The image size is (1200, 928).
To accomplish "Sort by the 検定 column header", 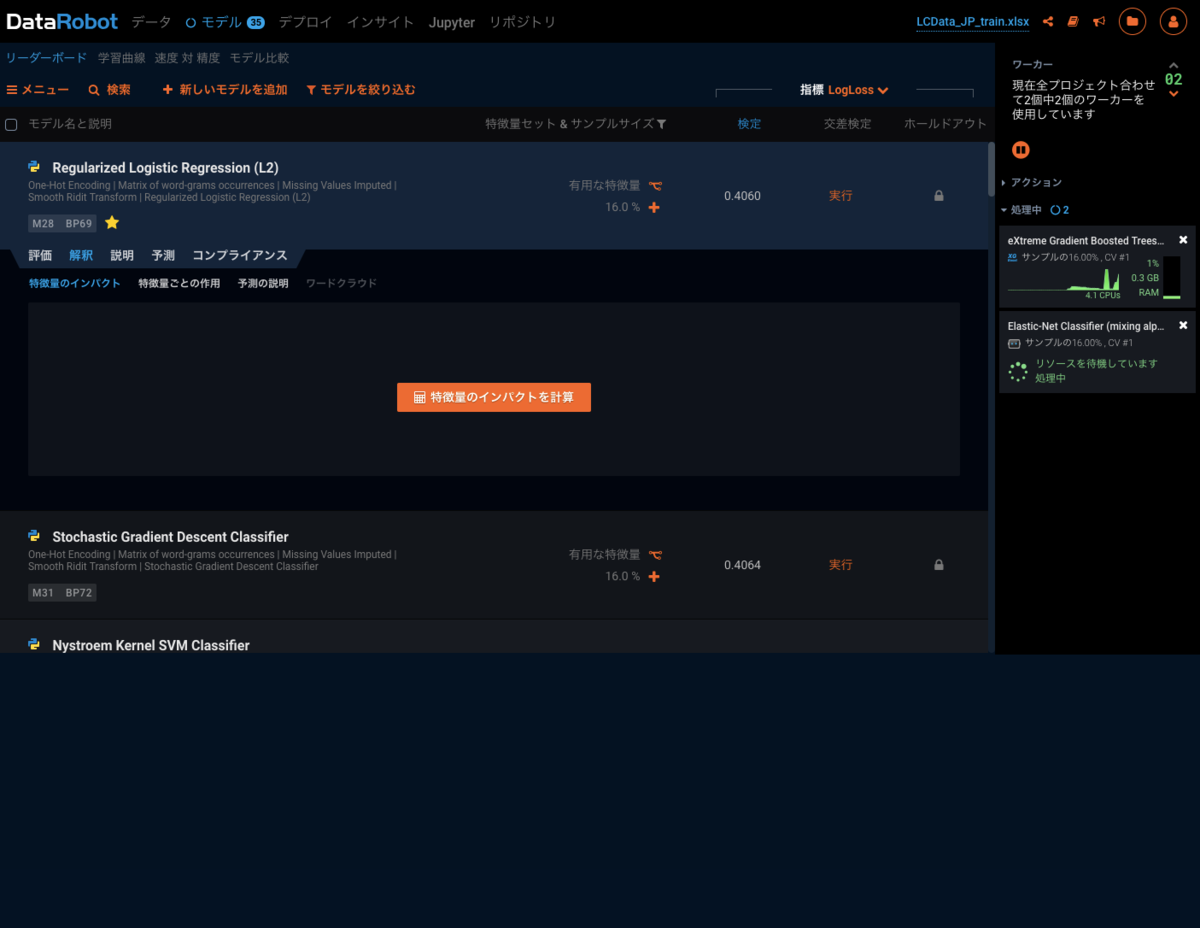I will click(x=749, y=124).
